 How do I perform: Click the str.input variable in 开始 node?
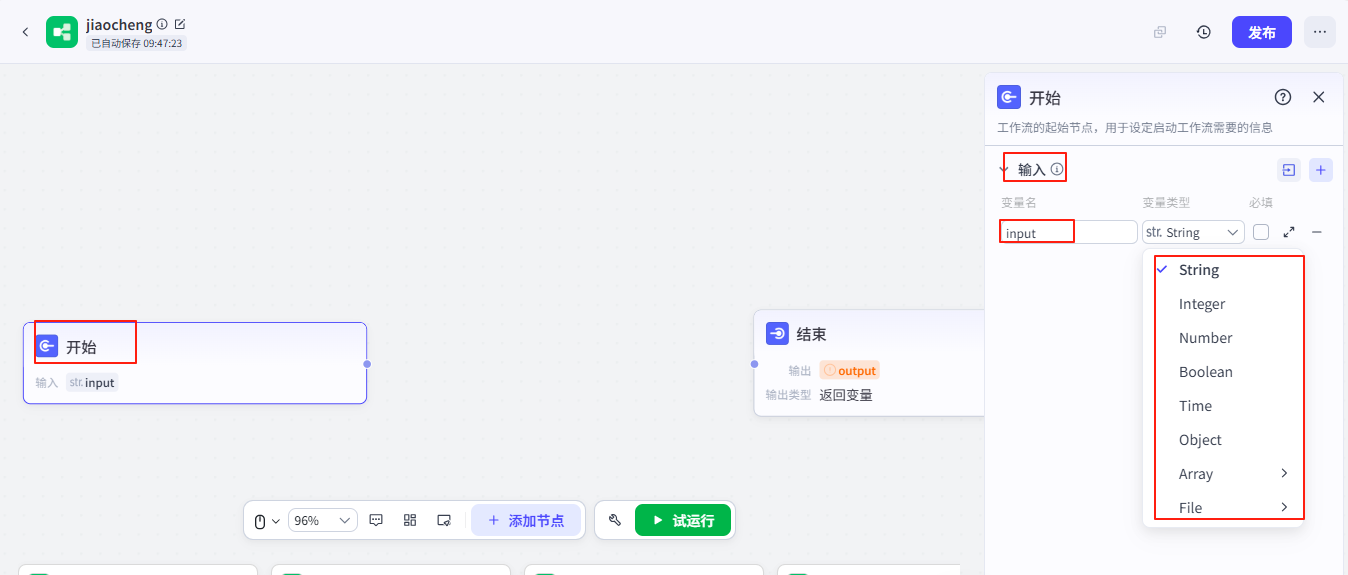92,382
